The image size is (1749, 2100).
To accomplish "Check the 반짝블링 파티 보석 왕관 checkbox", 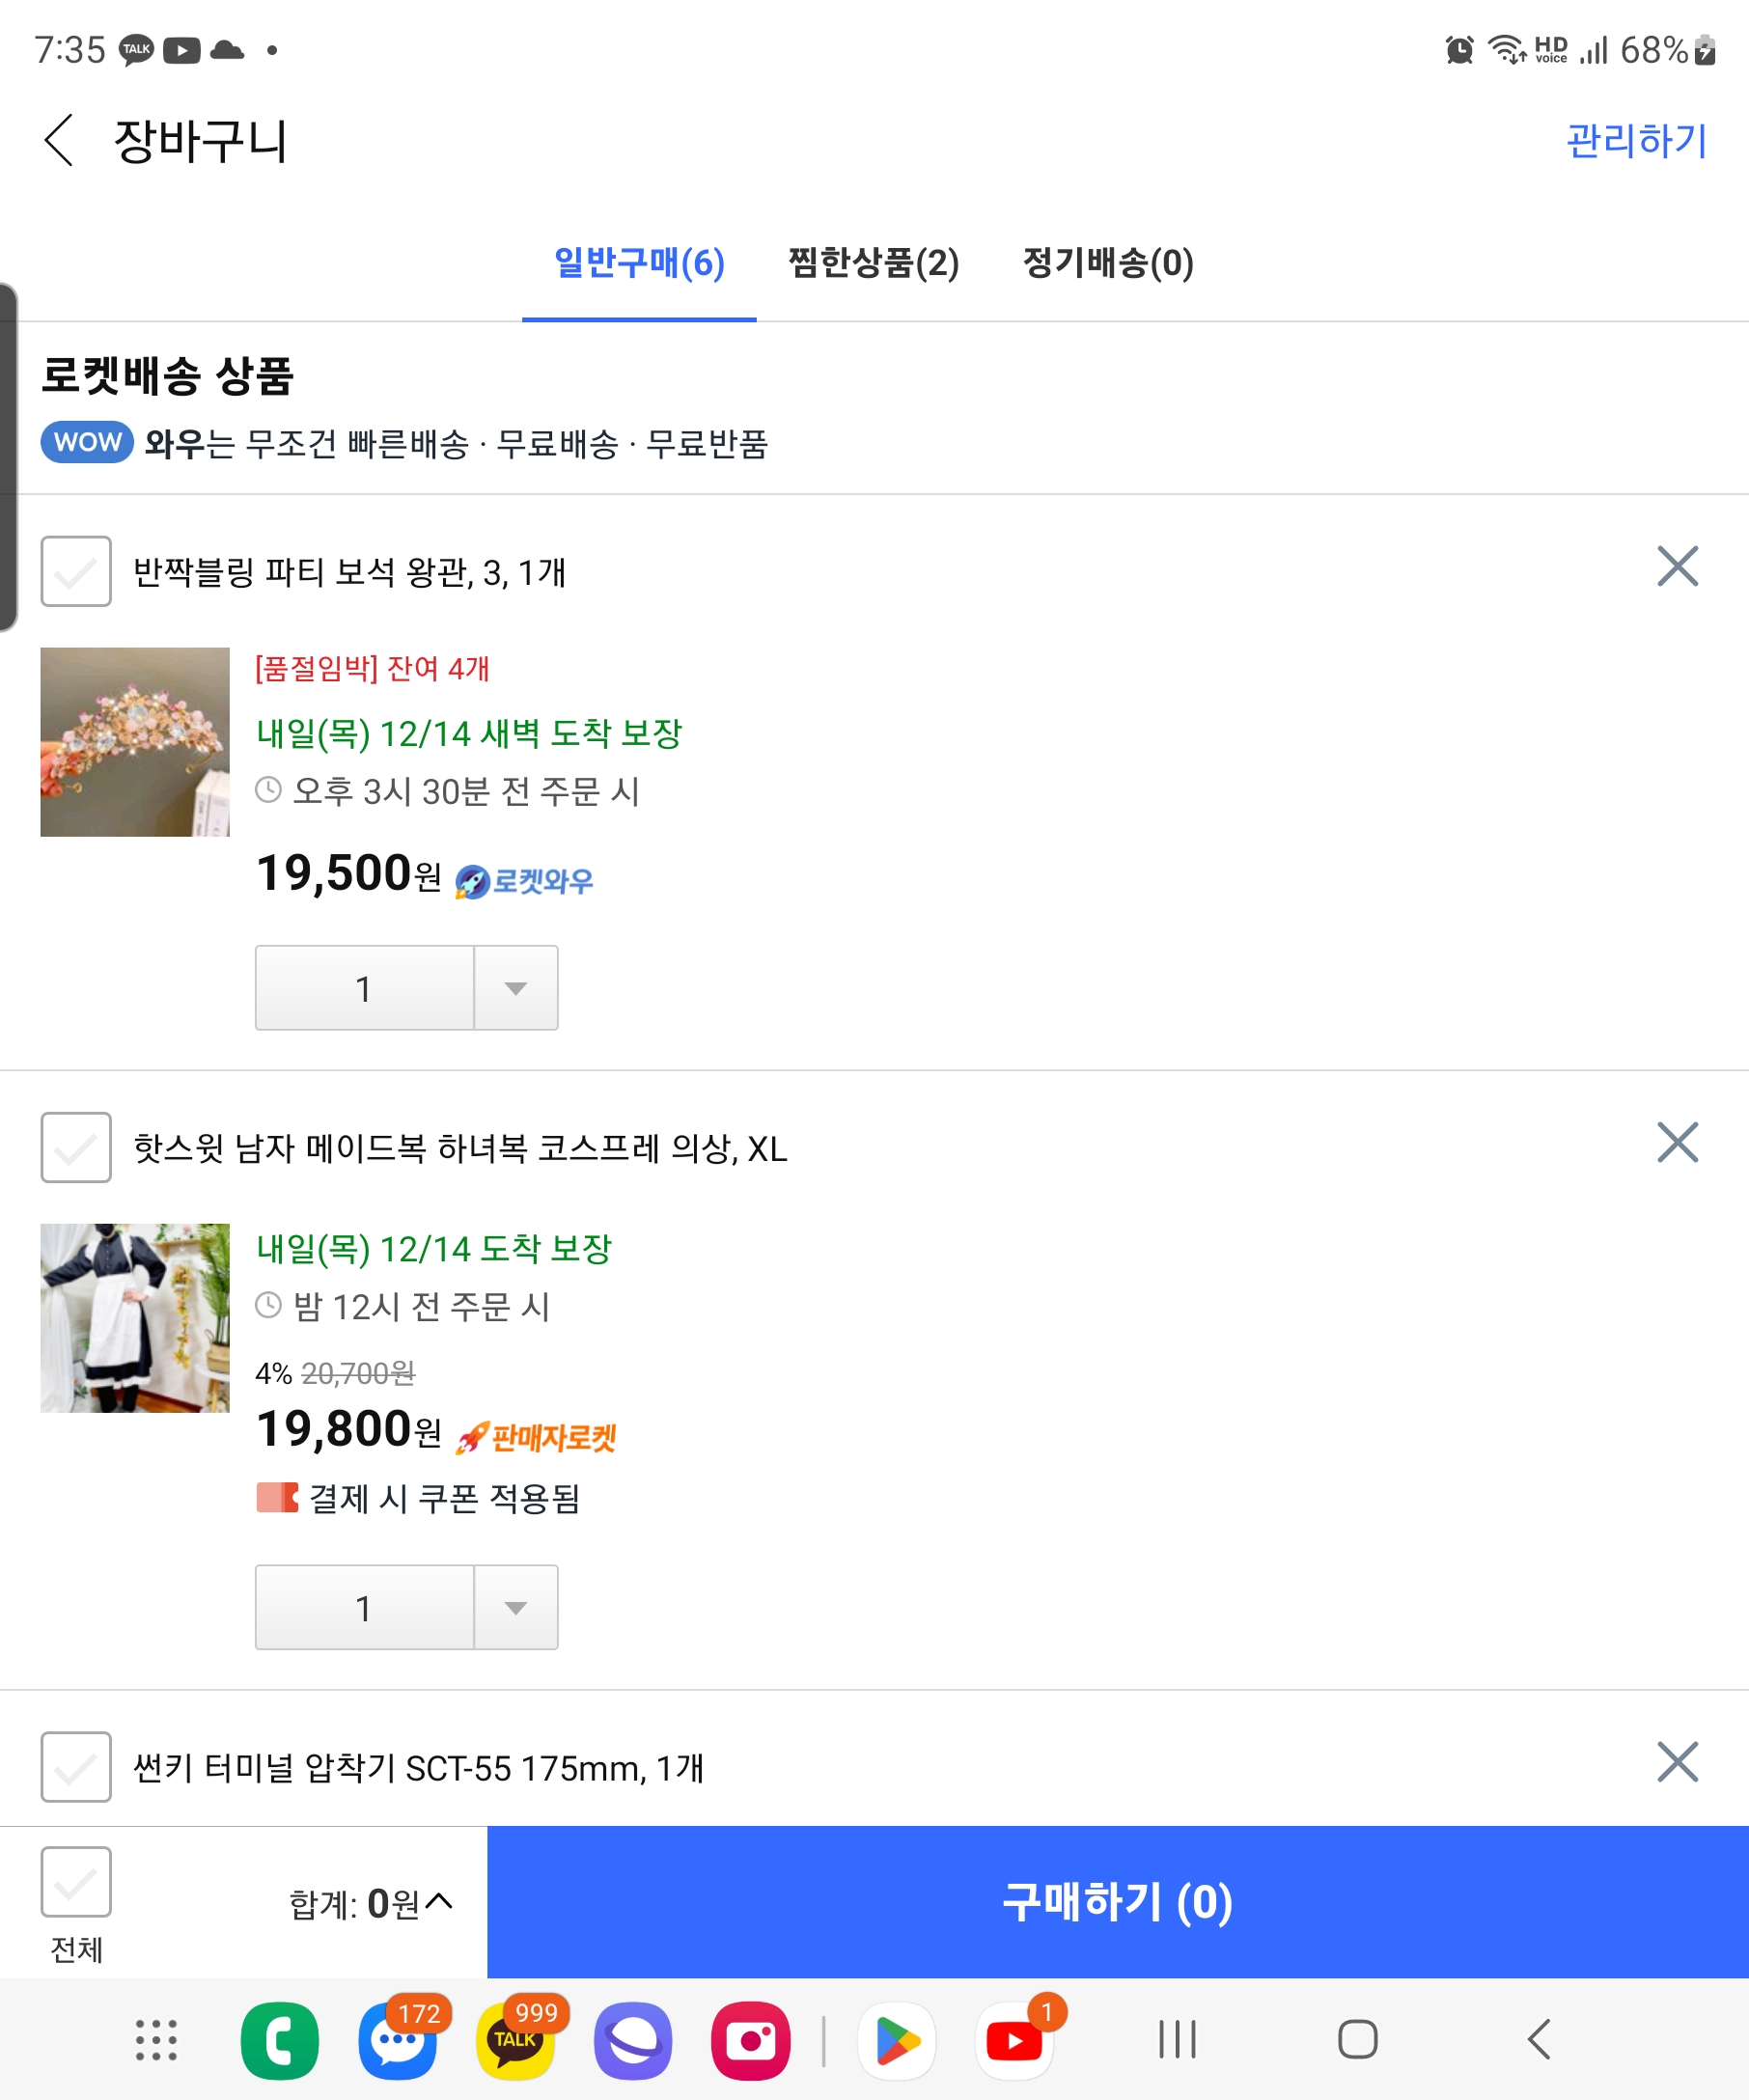I will (x=76, y=571).
